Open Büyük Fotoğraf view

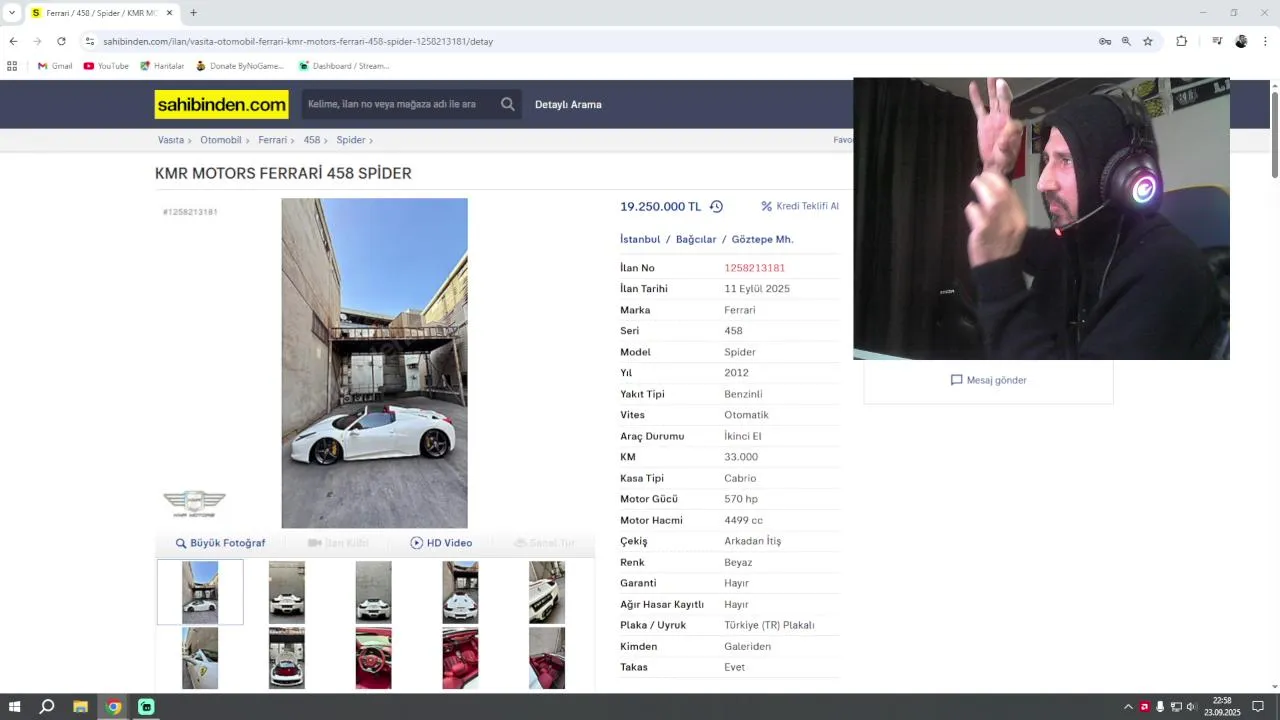pyautogui.click(x=221, y=543)
